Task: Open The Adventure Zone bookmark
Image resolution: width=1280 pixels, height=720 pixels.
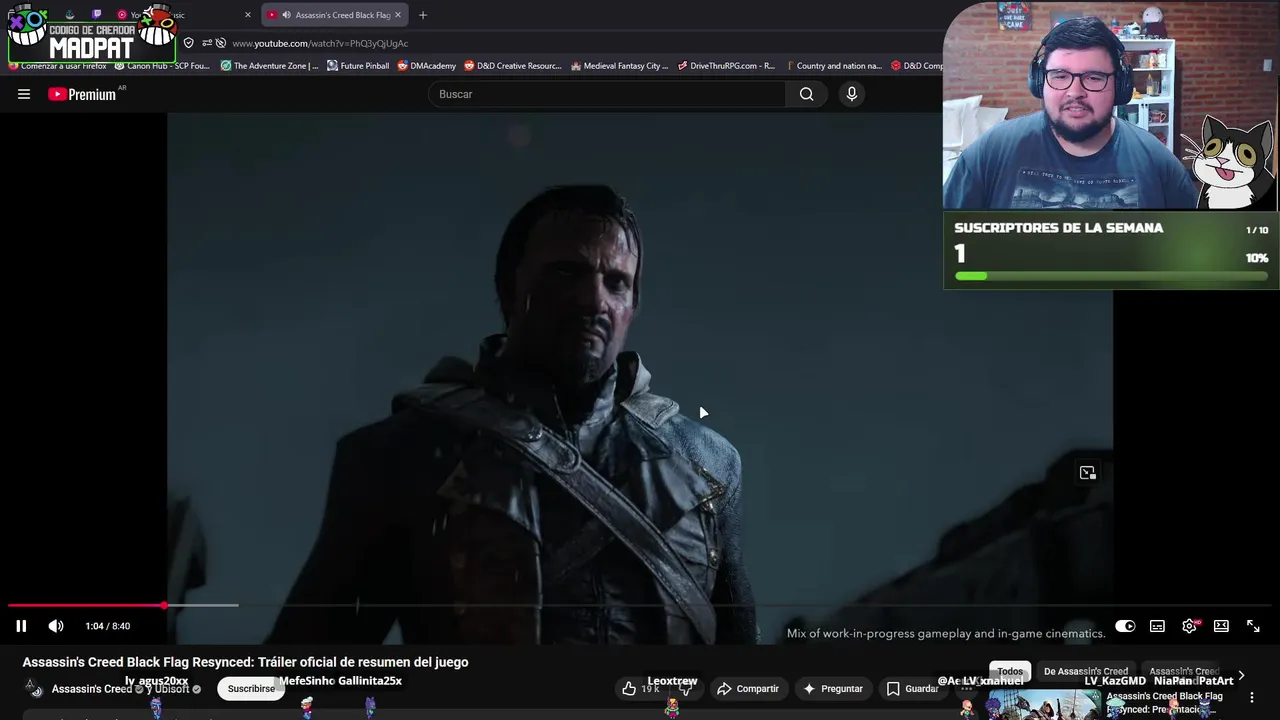Action: pyautogui.click(x=269, y=66)
